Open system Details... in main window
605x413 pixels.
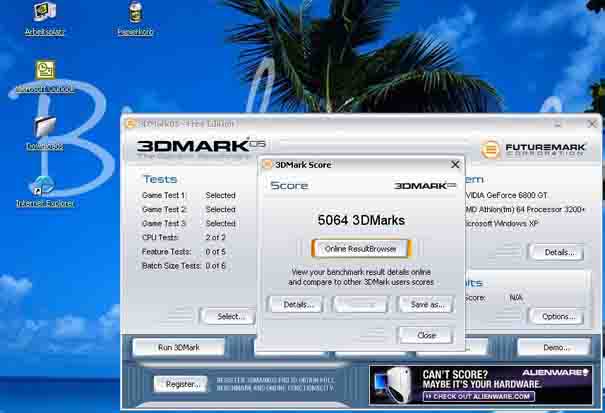(x=557, y=252)
